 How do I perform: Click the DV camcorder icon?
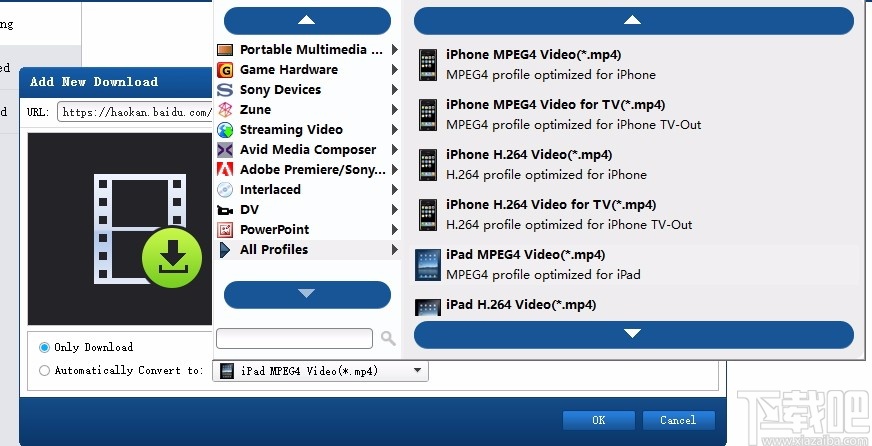point(225,210)
